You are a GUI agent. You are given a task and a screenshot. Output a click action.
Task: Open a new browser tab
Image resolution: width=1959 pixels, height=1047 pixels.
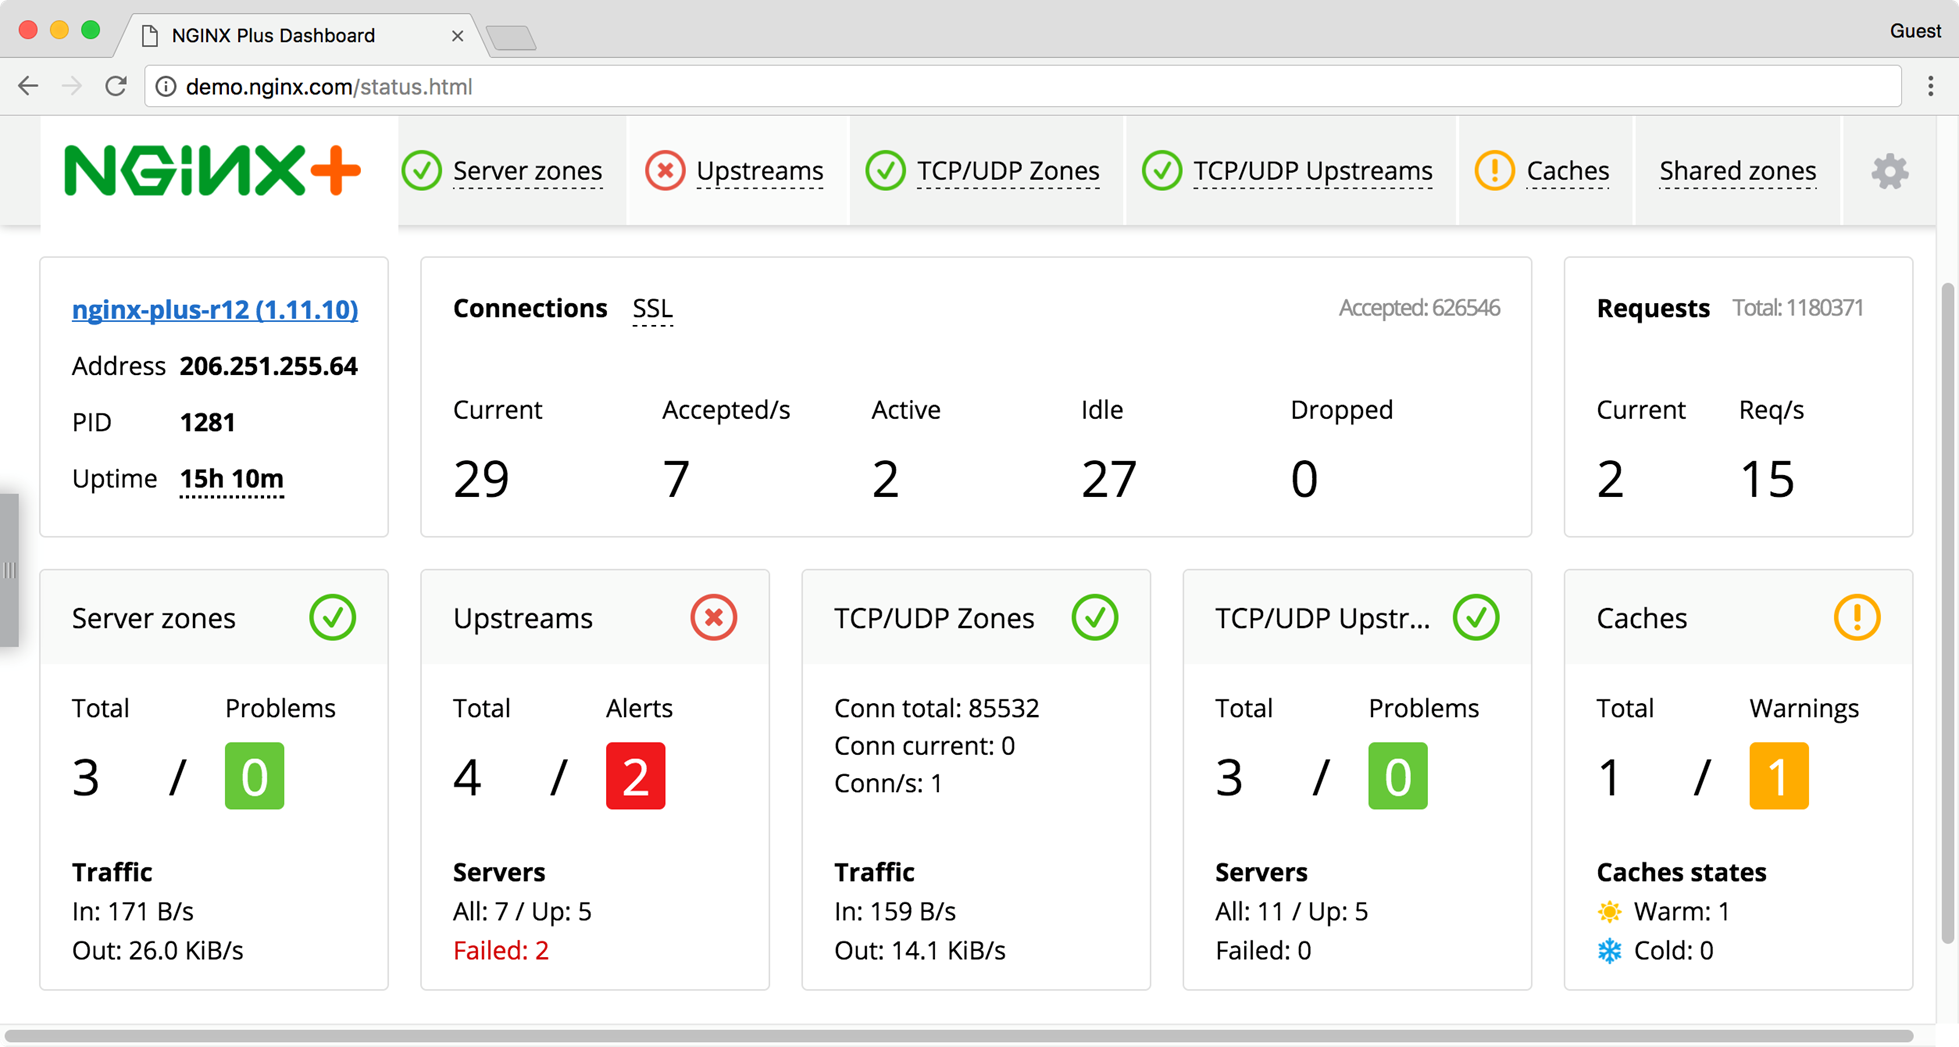(x=511, y=38)
